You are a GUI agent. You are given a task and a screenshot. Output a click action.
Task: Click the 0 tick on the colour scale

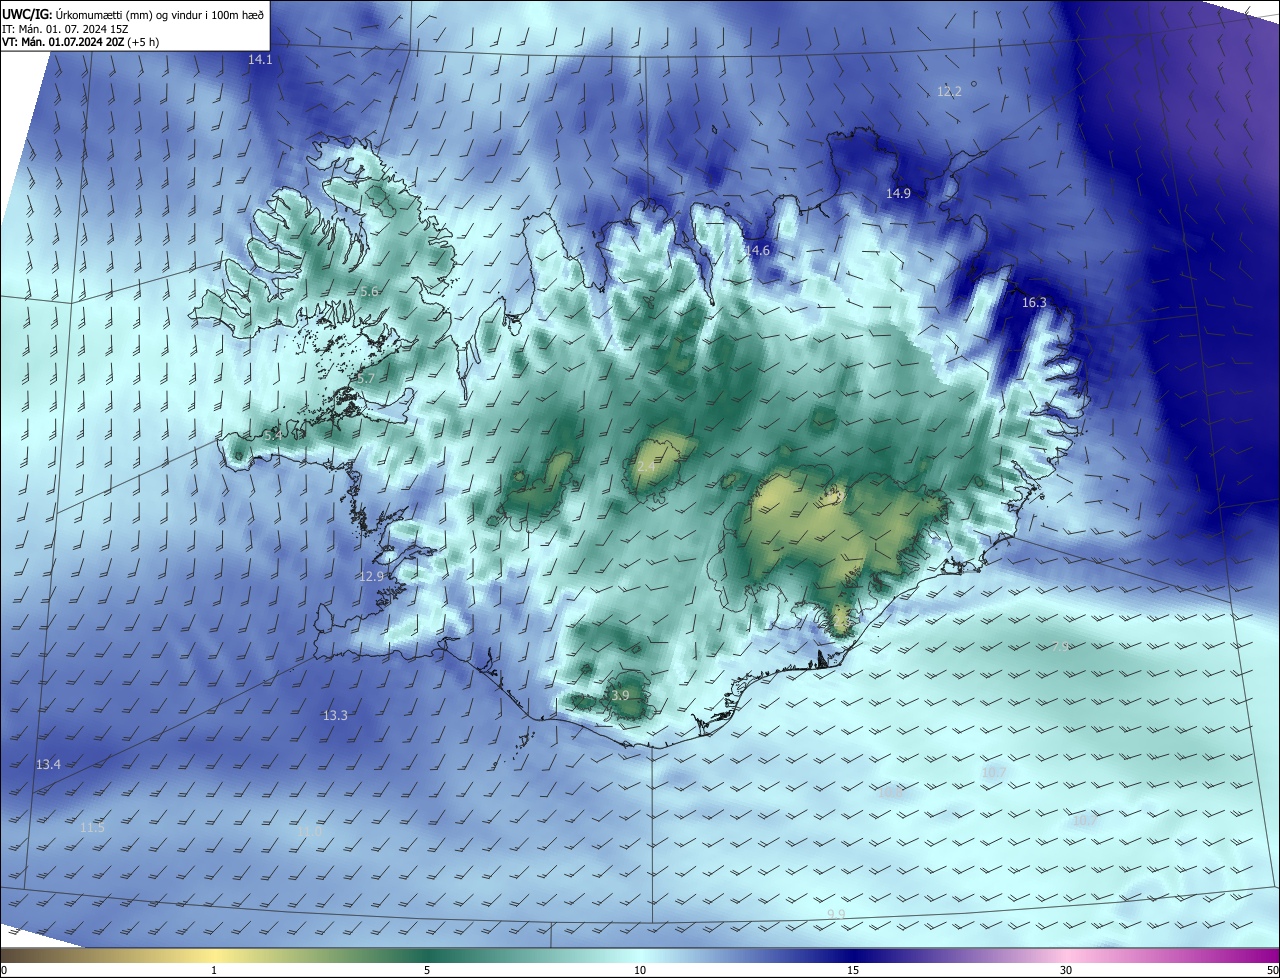click(4, 970)
